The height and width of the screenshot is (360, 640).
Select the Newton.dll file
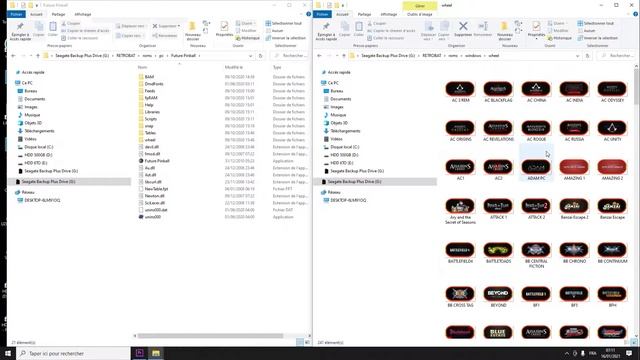[x=154, y=196]
